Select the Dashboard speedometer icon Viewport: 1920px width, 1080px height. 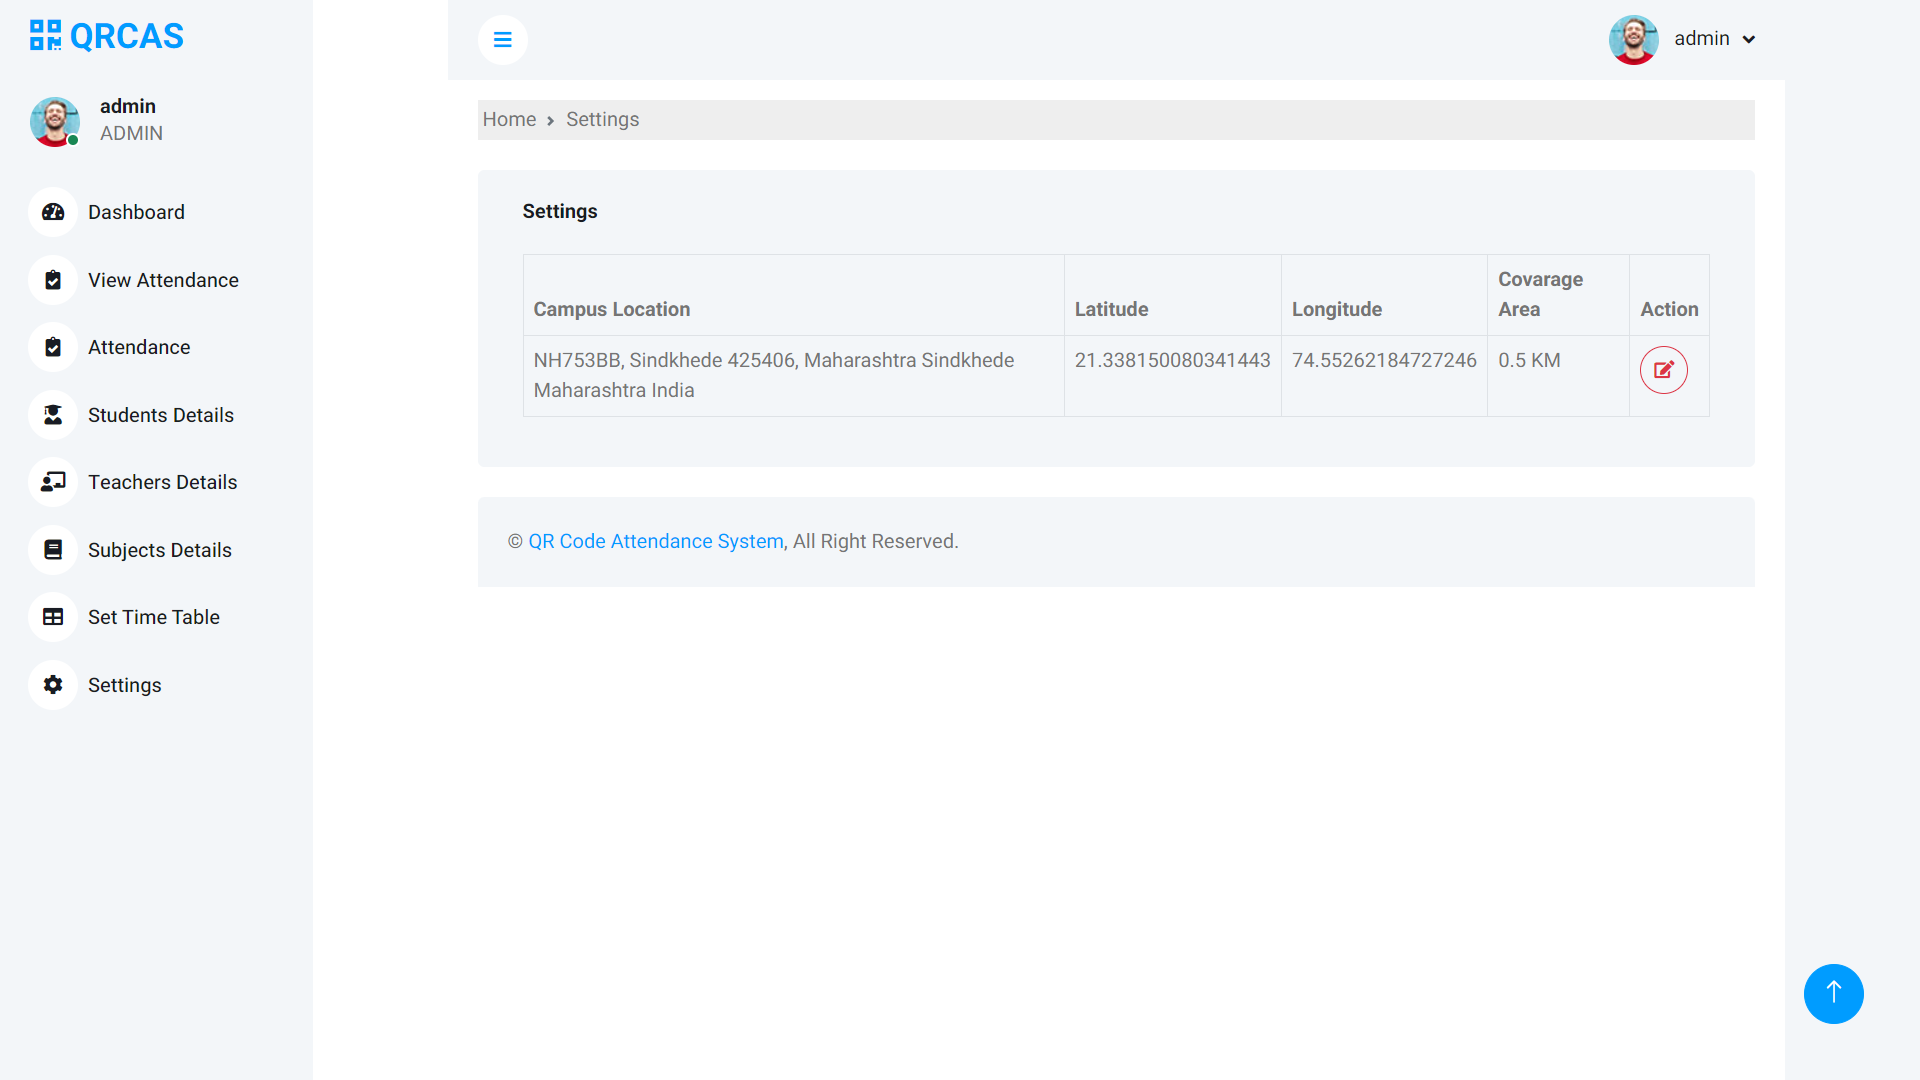click(53, 212)
